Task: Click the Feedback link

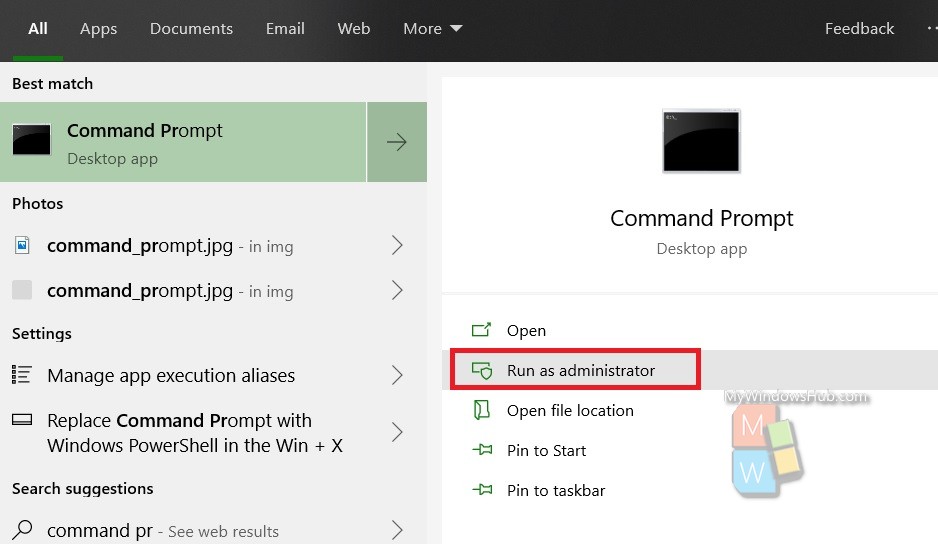Action: pyautogui.click(x=859, y=29)
